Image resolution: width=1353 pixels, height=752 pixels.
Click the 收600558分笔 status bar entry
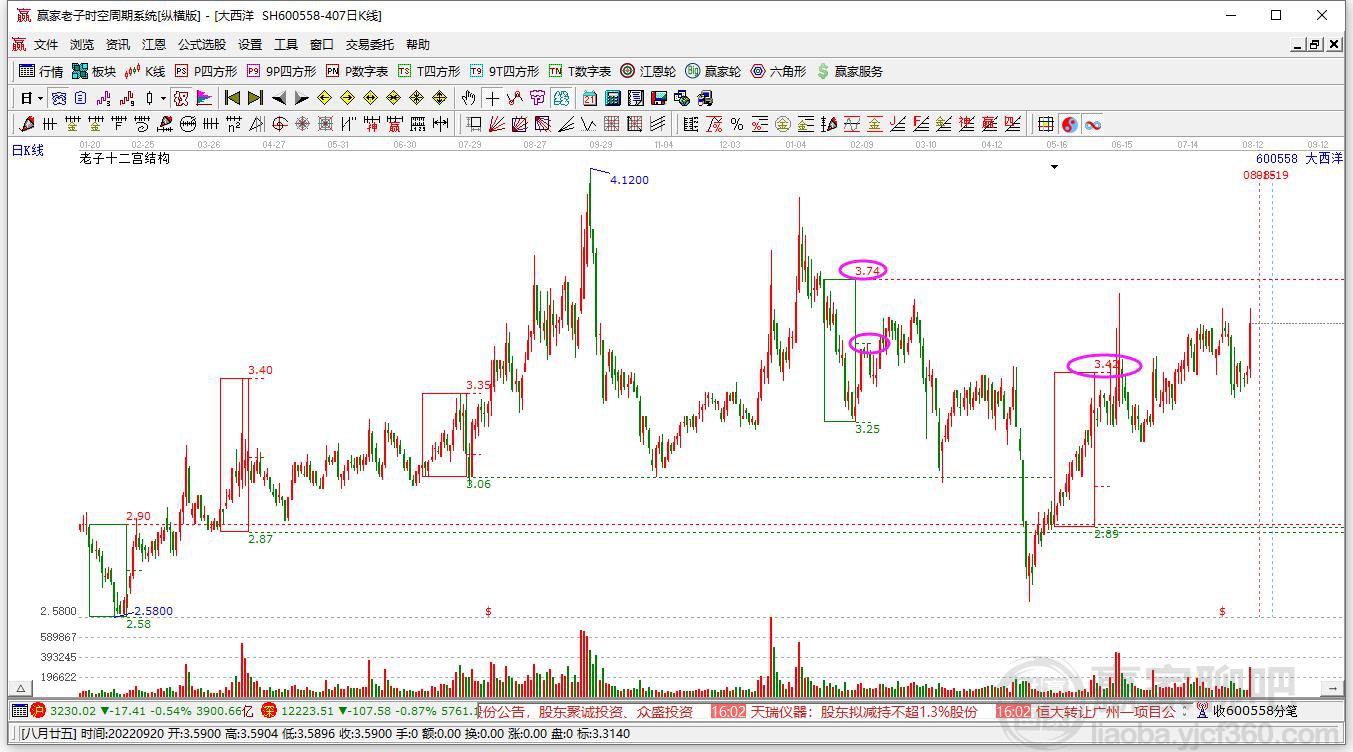click(1255, 711)
